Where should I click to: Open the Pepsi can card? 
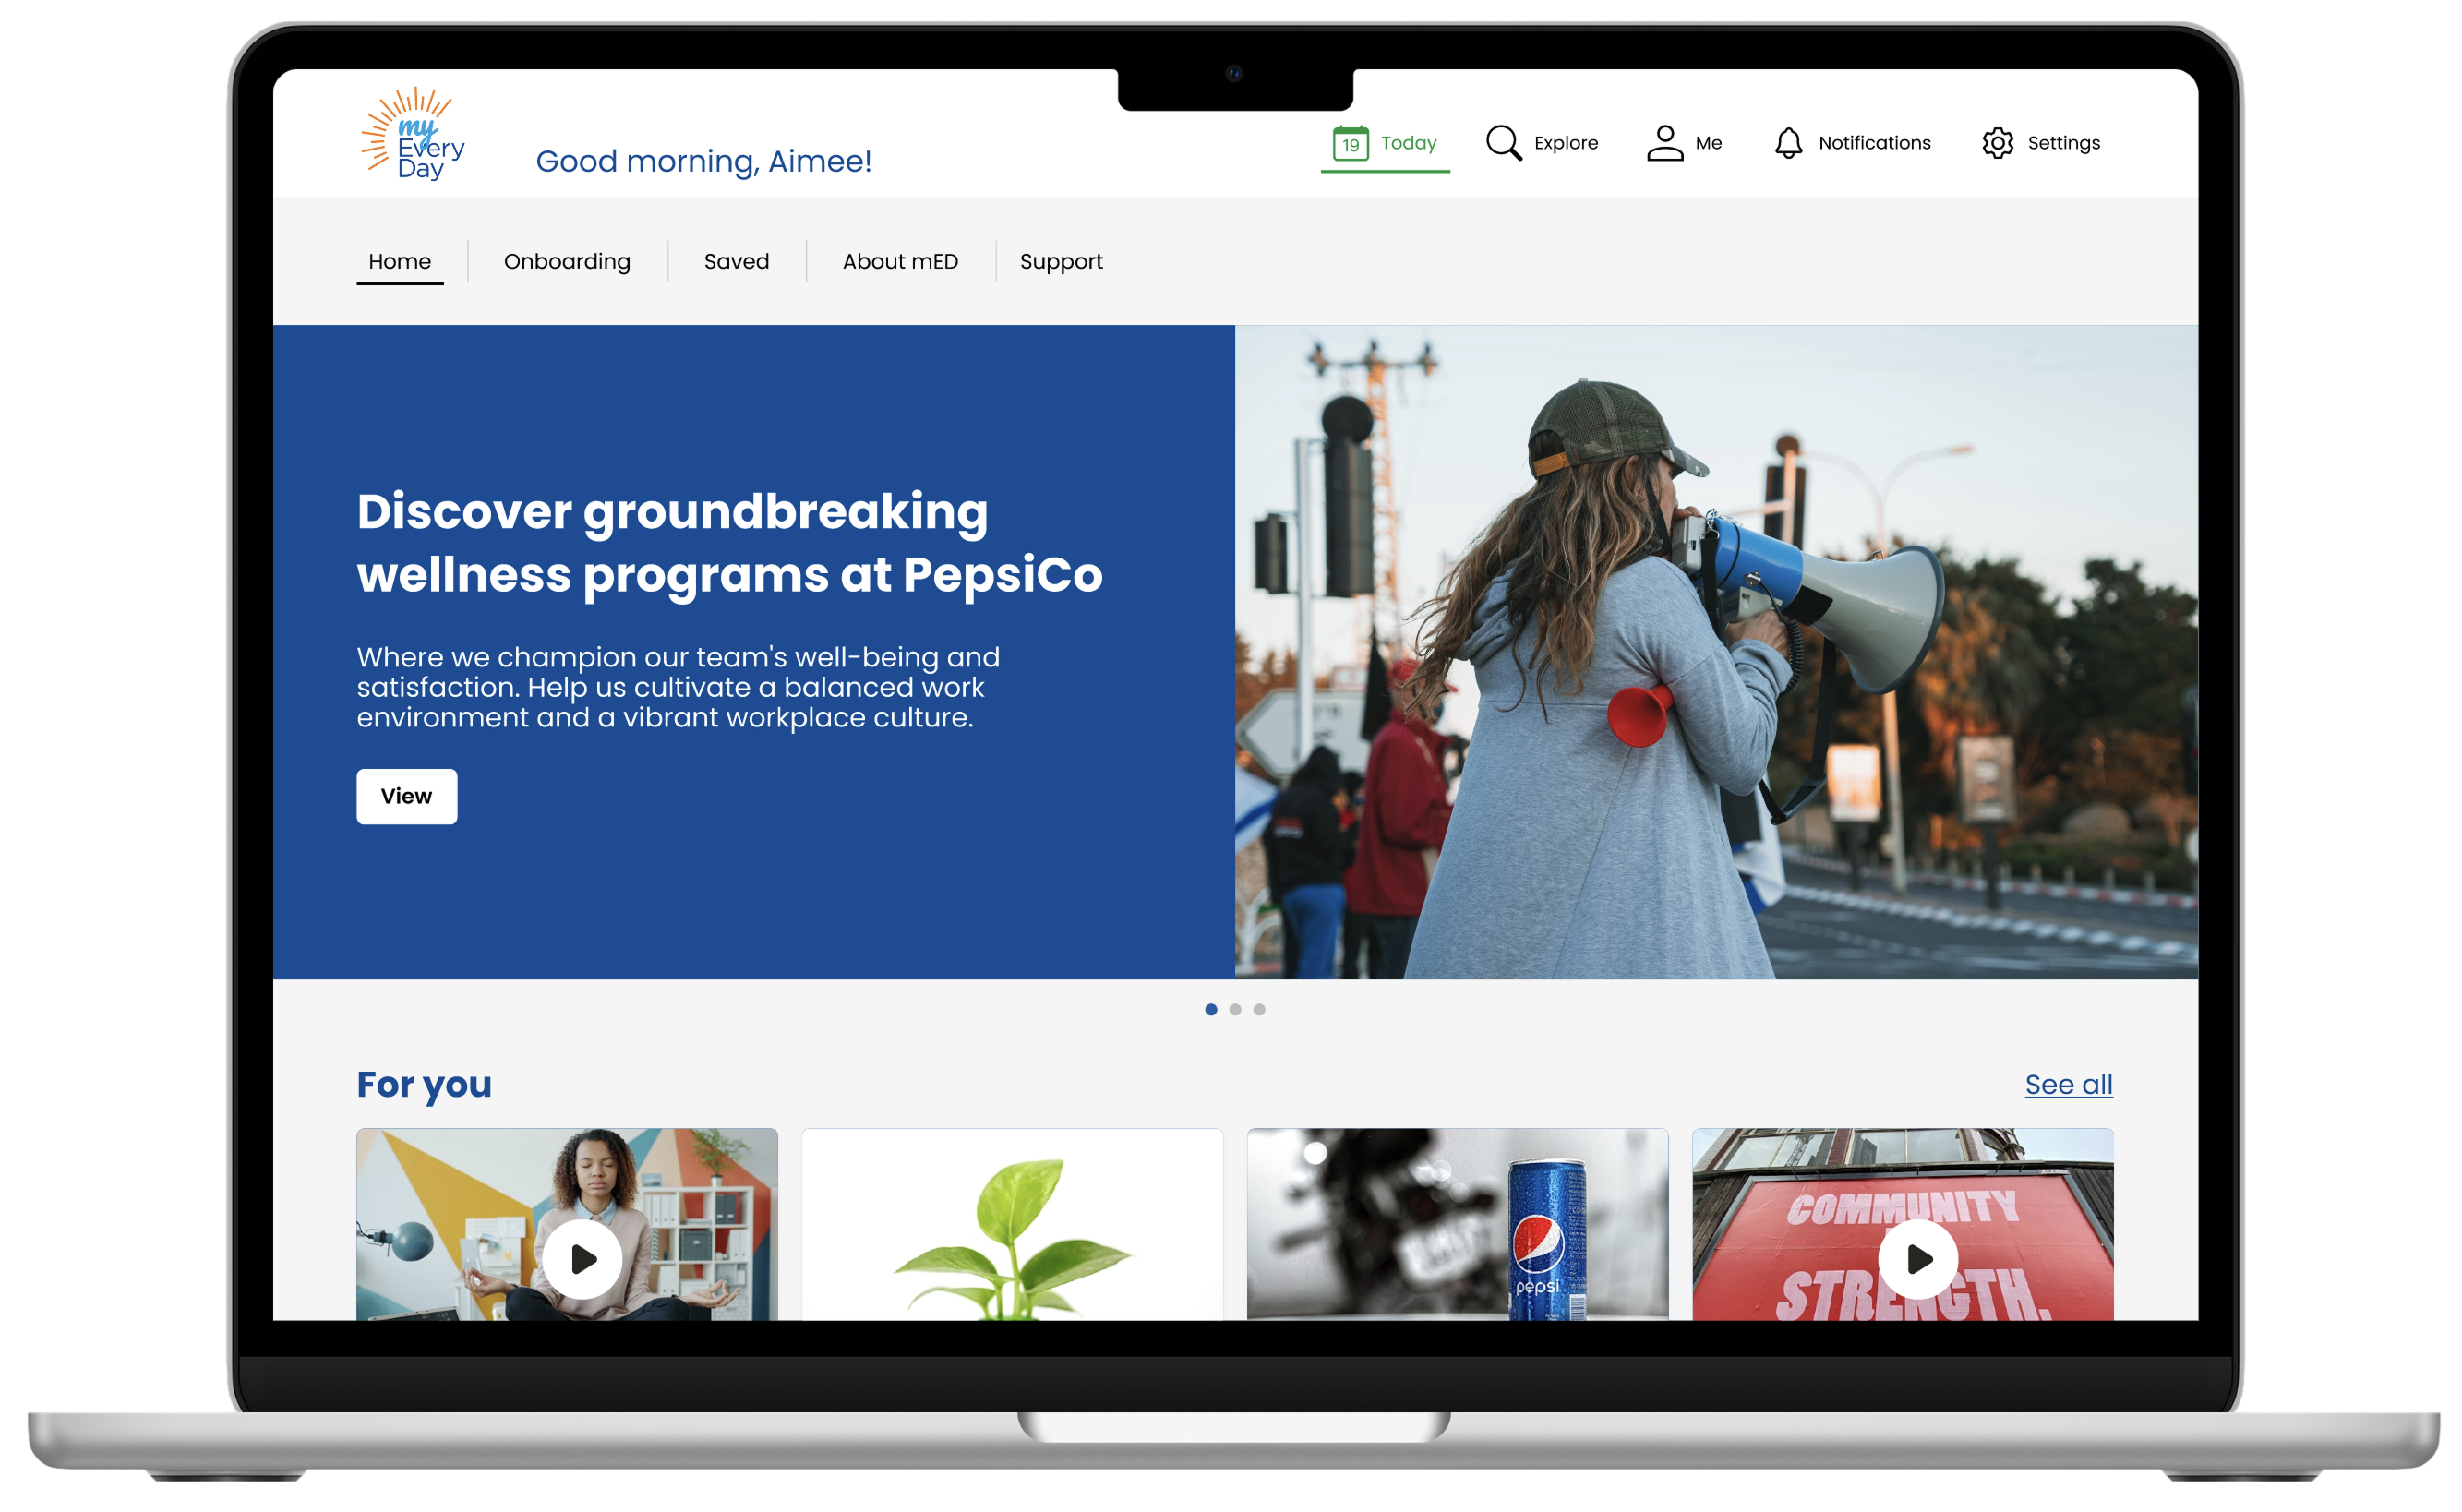point(1457,1224)
